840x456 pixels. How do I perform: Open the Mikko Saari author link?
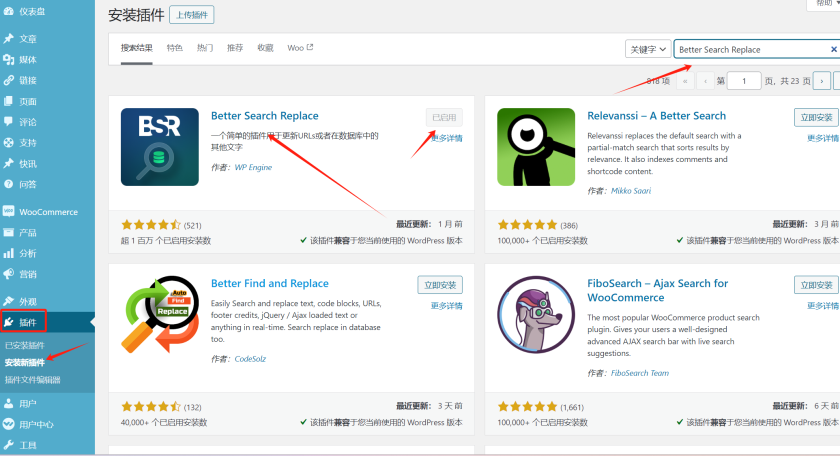(x=631, y=191)
